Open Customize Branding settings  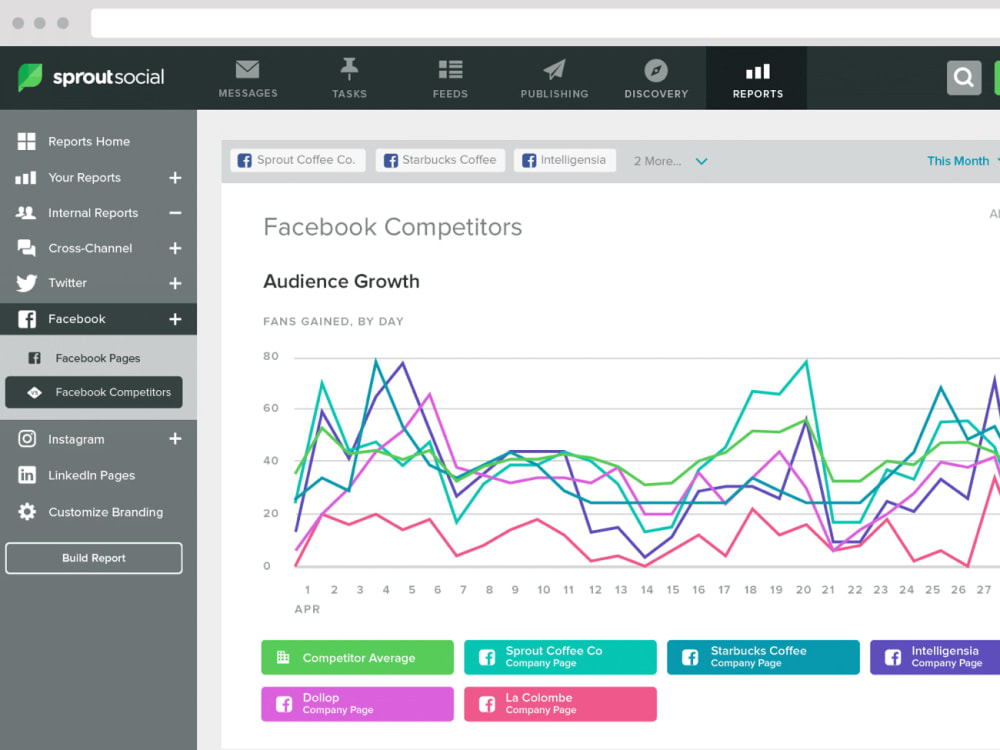(x=105, y=512)
